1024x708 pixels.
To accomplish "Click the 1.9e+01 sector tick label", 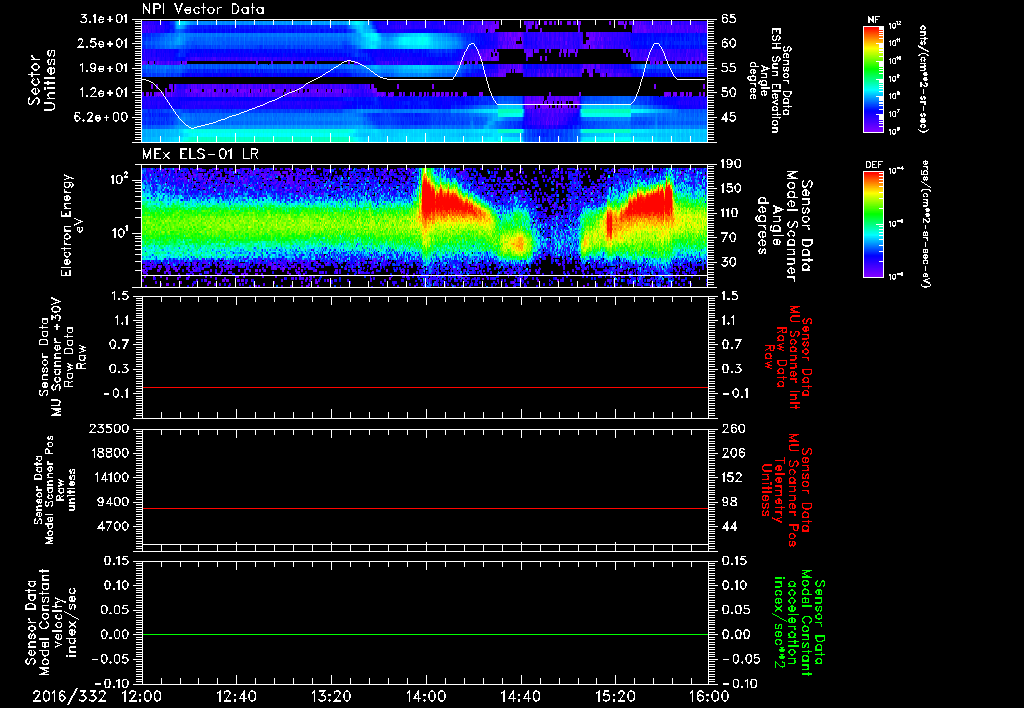I will [x=104, y=68].
